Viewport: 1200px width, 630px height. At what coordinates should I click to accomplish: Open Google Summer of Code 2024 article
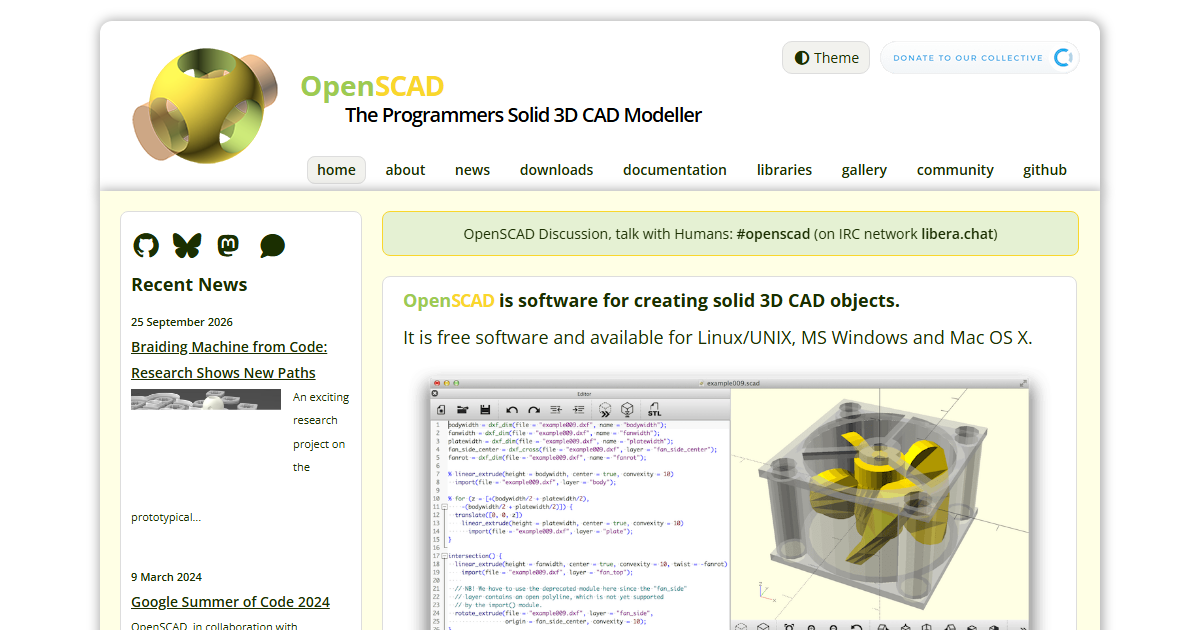point(230,602)
